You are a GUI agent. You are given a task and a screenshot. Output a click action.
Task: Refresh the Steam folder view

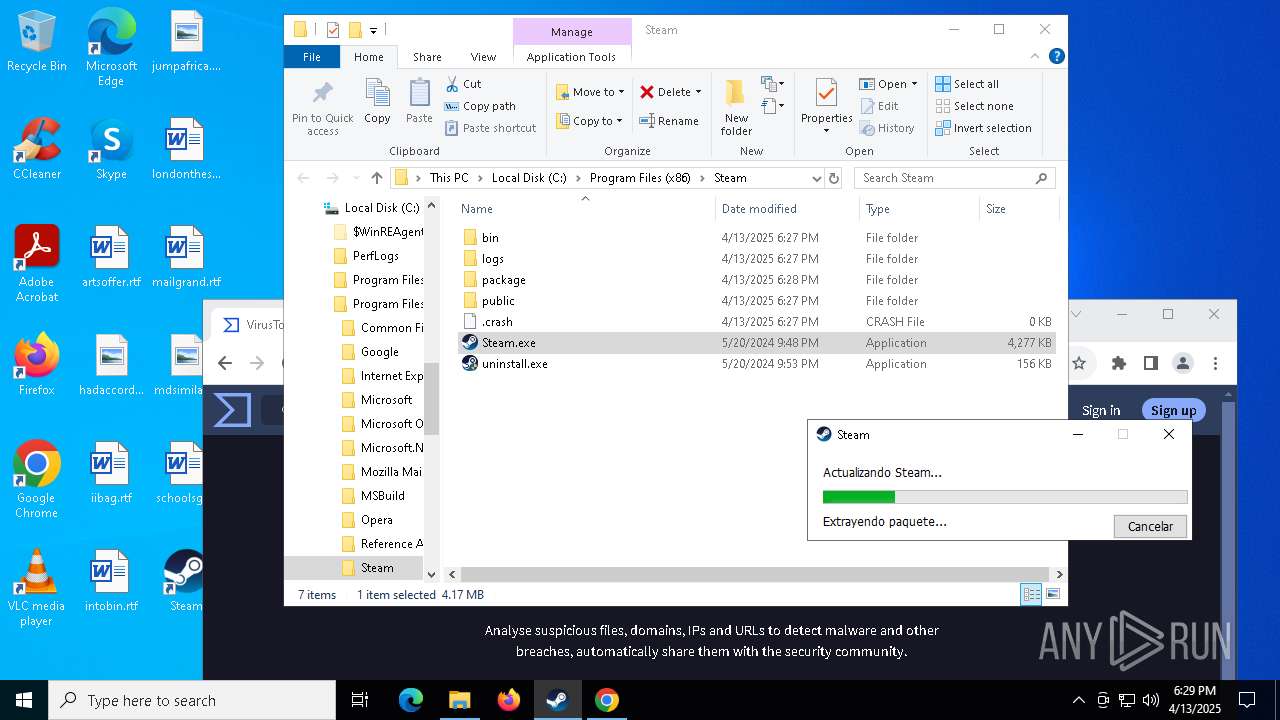(x=834, y=178)
